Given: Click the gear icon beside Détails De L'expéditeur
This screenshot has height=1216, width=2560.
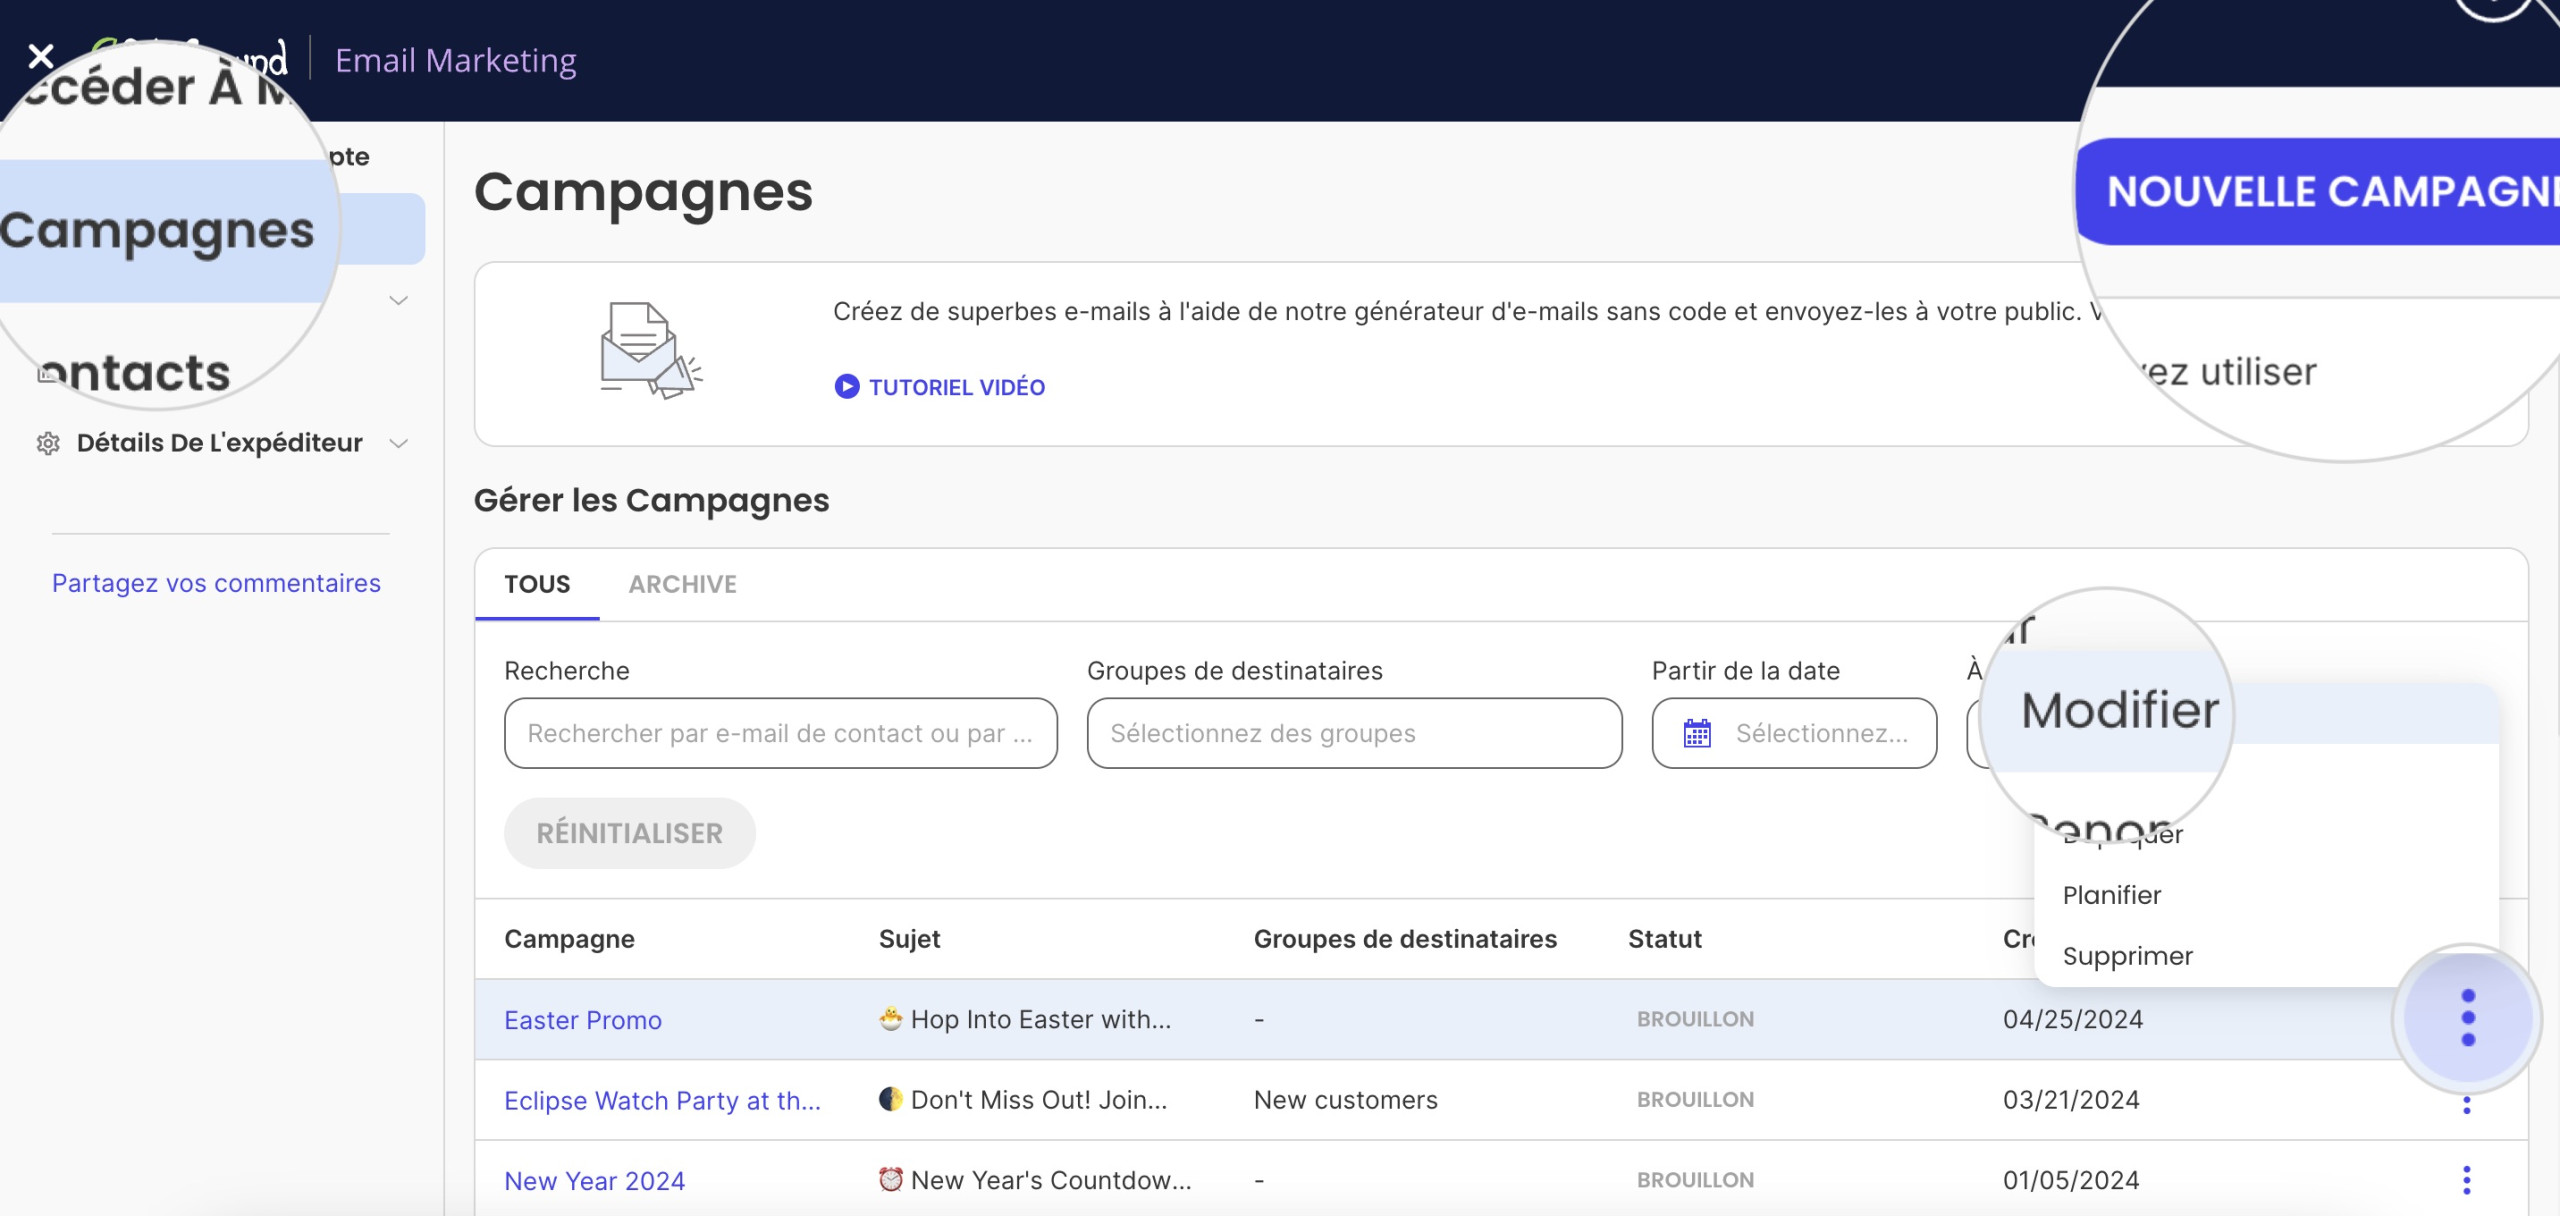Looking at the screenshot, I should pyautogui.click(x=48, y=443).
